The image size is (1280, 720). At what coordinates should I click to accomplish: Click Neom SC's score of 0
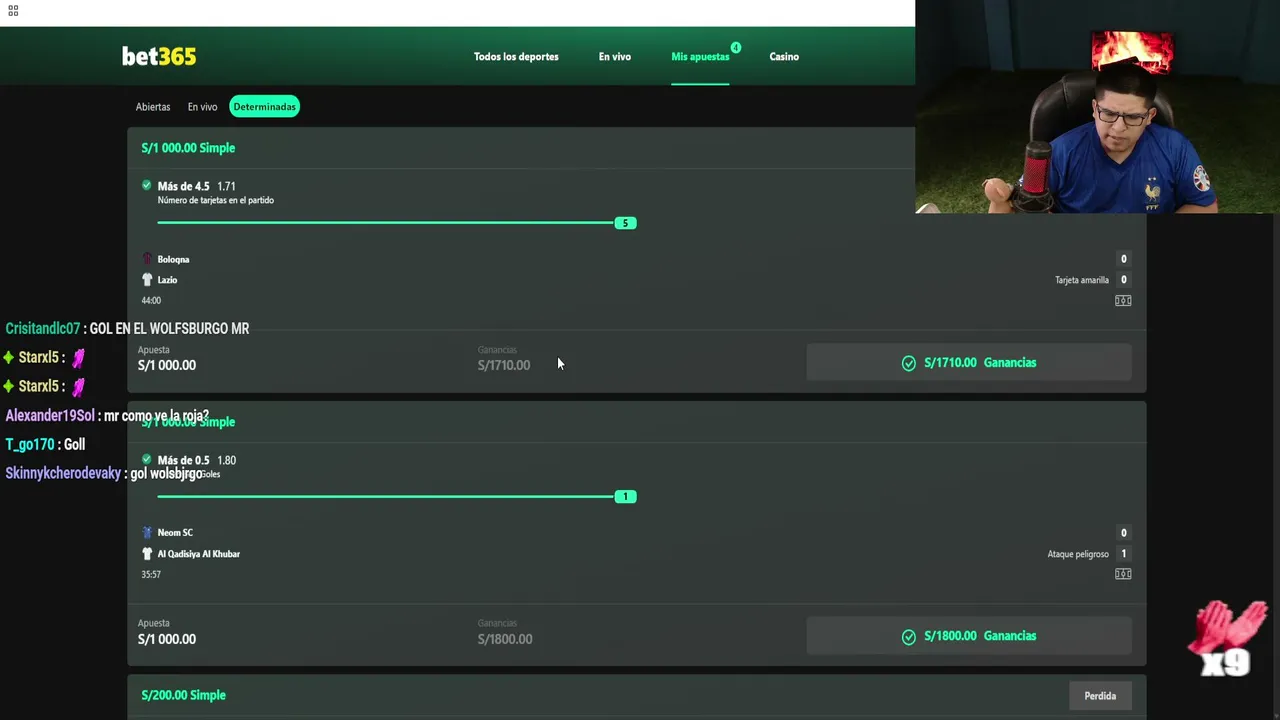[x=1124, y=533]
